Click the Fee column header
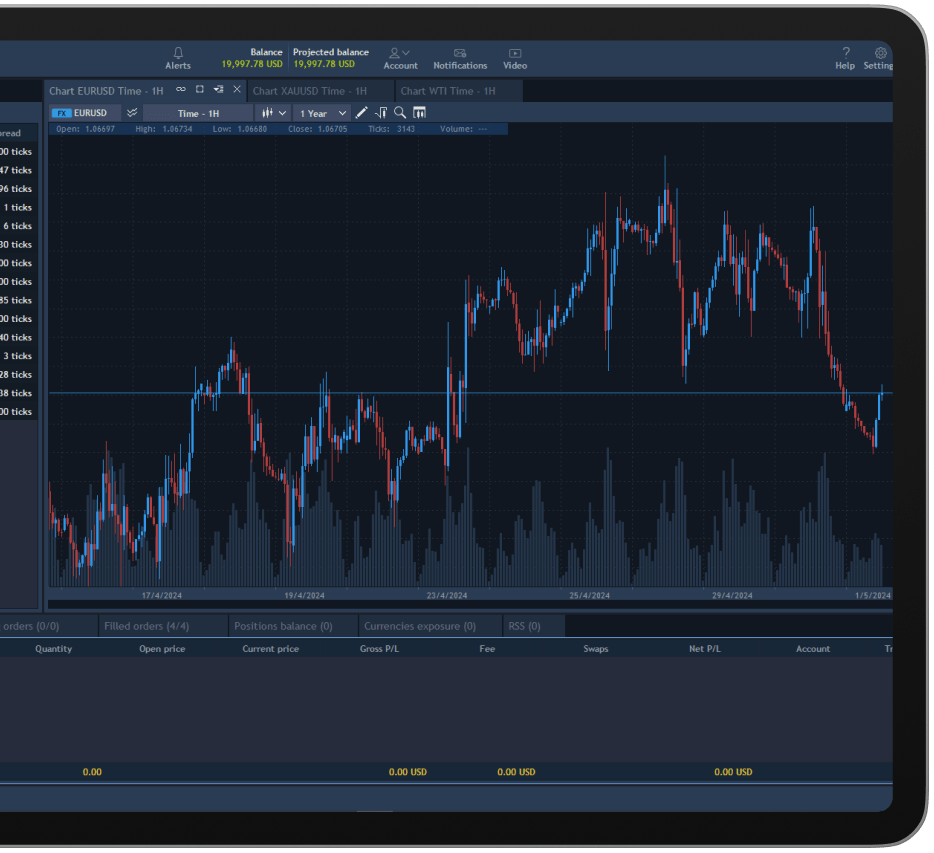 tap(487, 649)
